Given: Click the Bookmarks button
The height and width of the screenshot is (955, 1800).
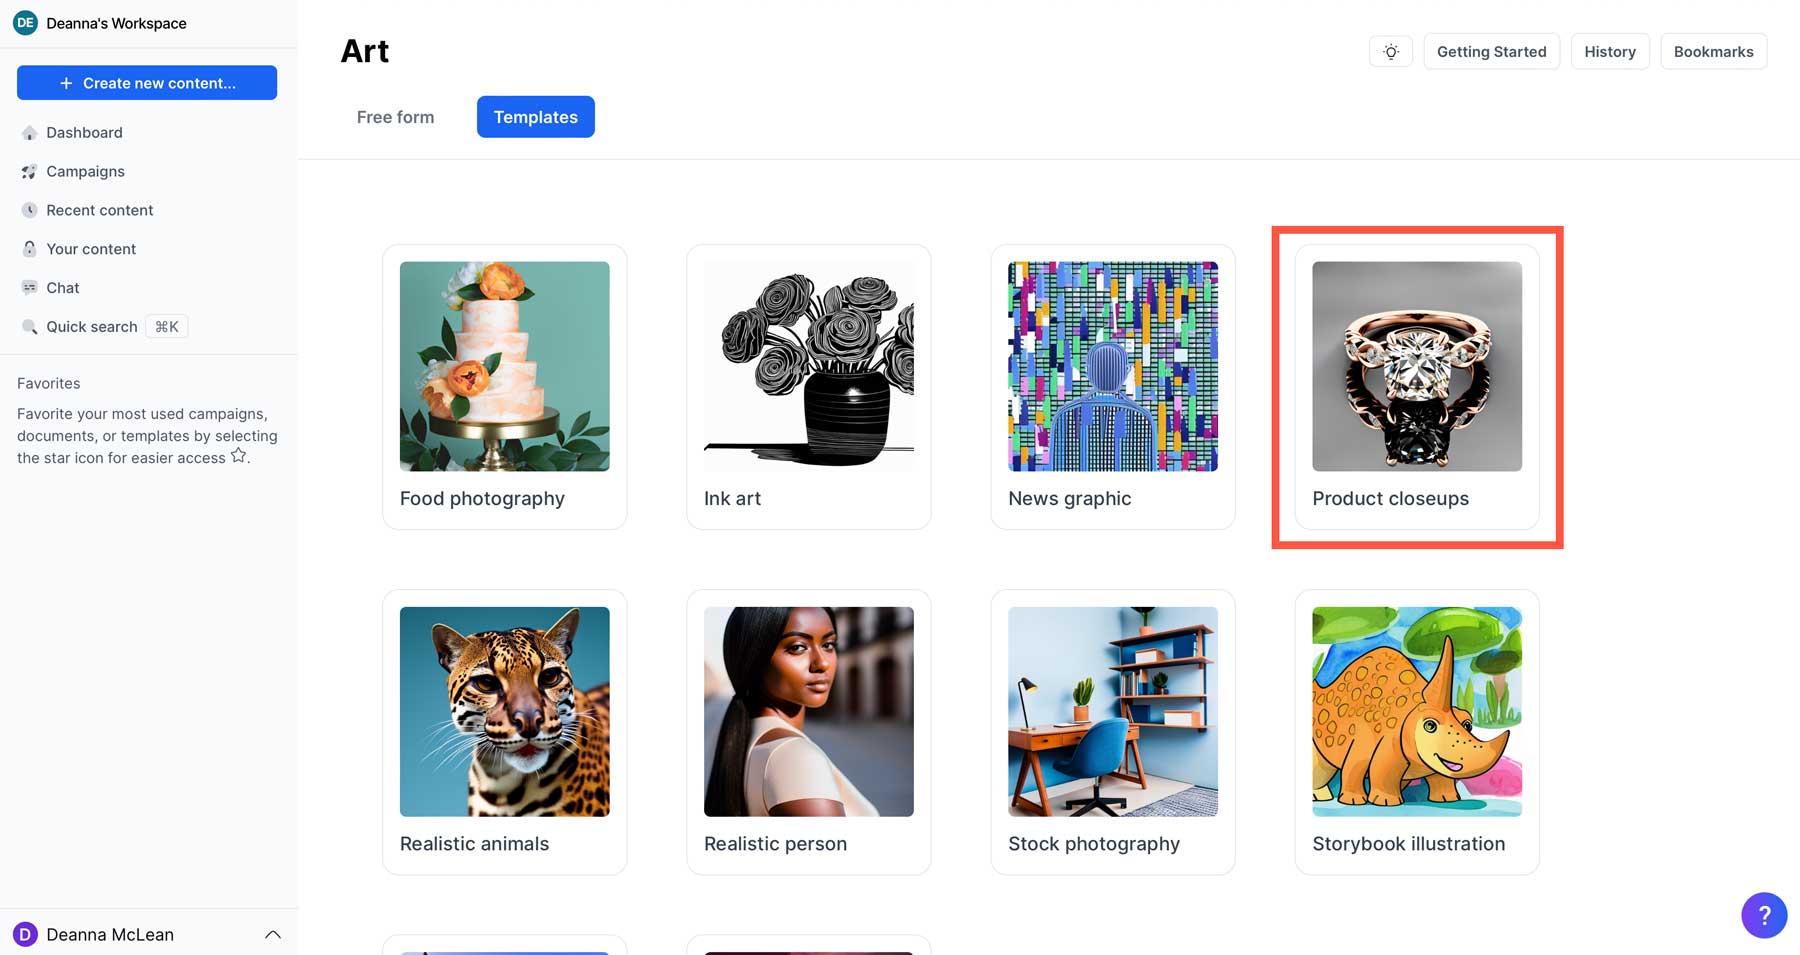Looking at the screenshot, I should point(1713,52).
